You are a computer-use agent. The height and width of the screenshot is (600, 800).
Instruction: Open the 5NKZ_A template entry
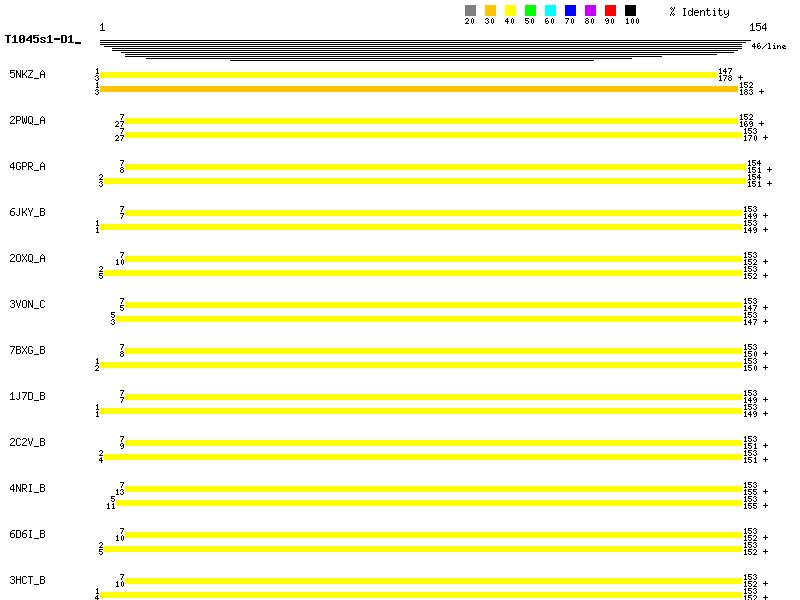click(27, 74)
